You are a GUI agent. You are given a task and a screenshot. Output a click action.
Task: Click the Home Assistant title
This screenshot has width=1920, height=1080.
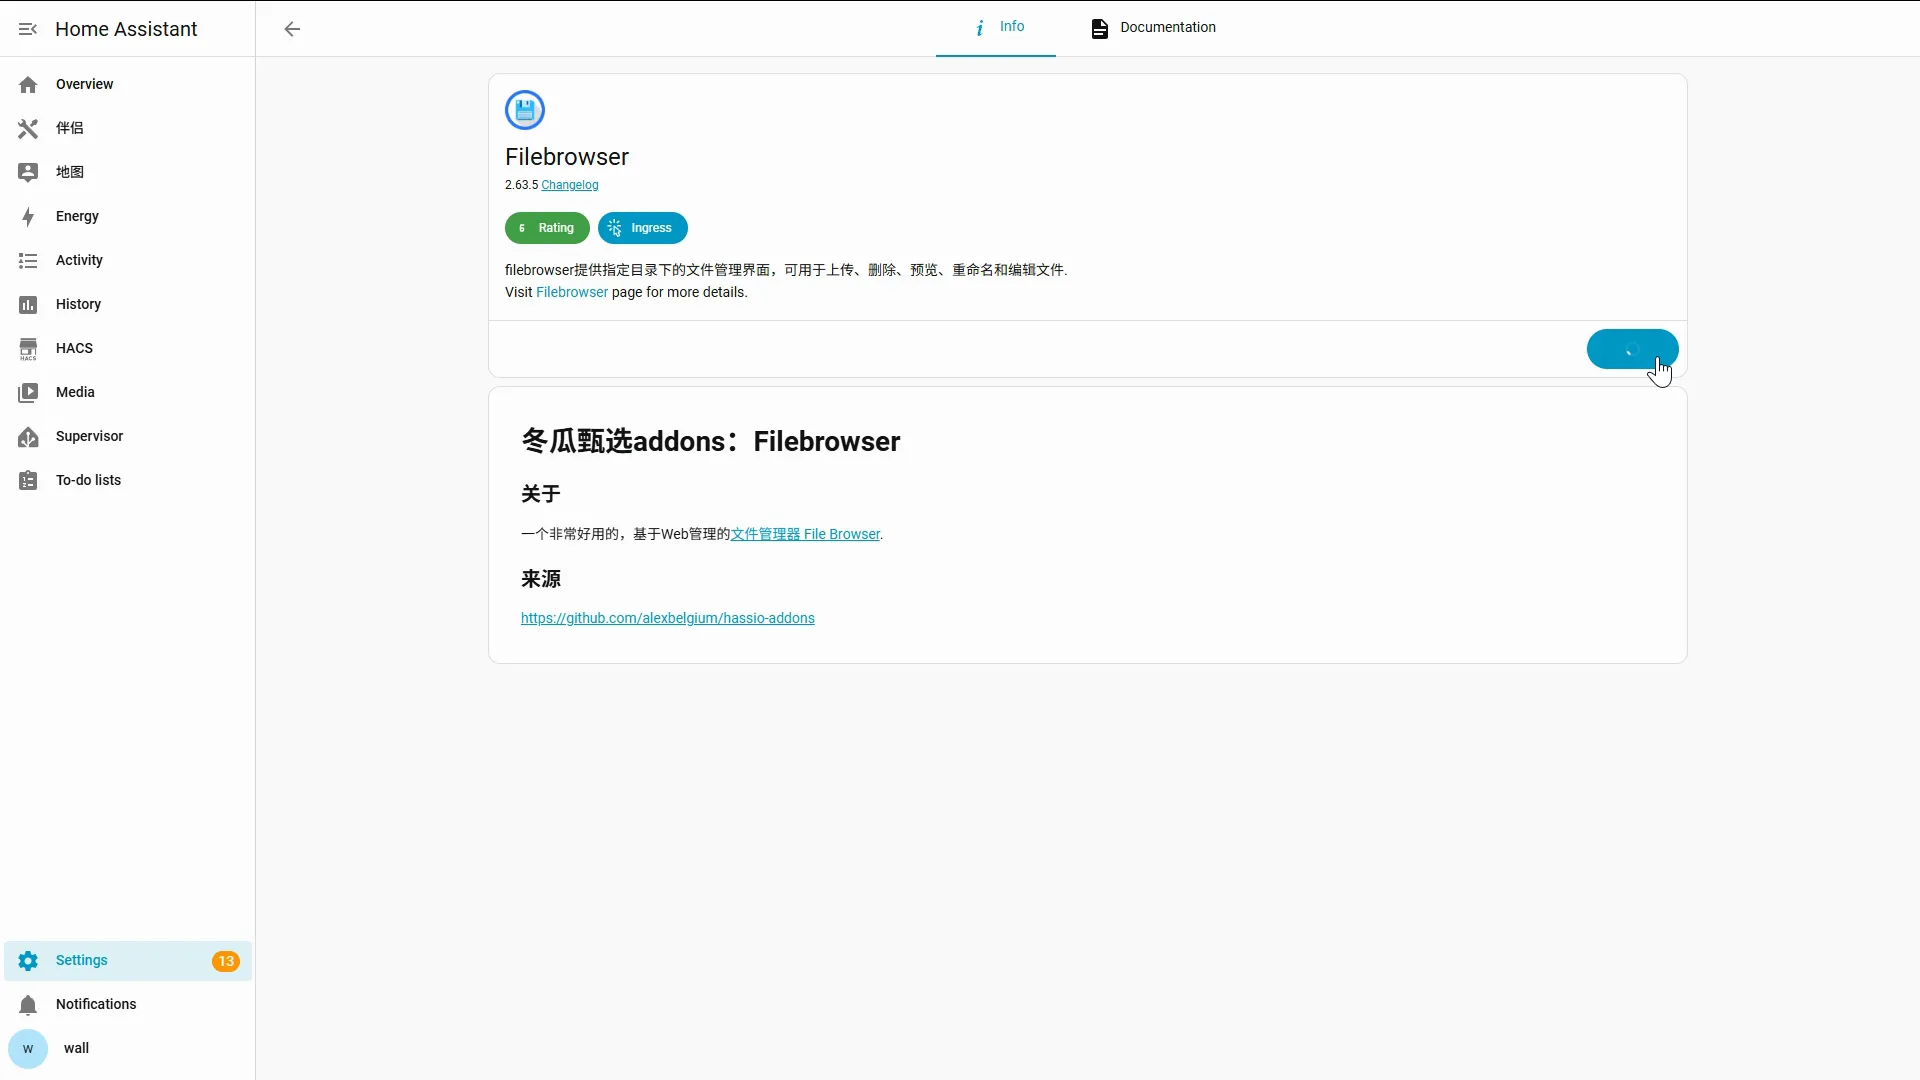point(126,29)
